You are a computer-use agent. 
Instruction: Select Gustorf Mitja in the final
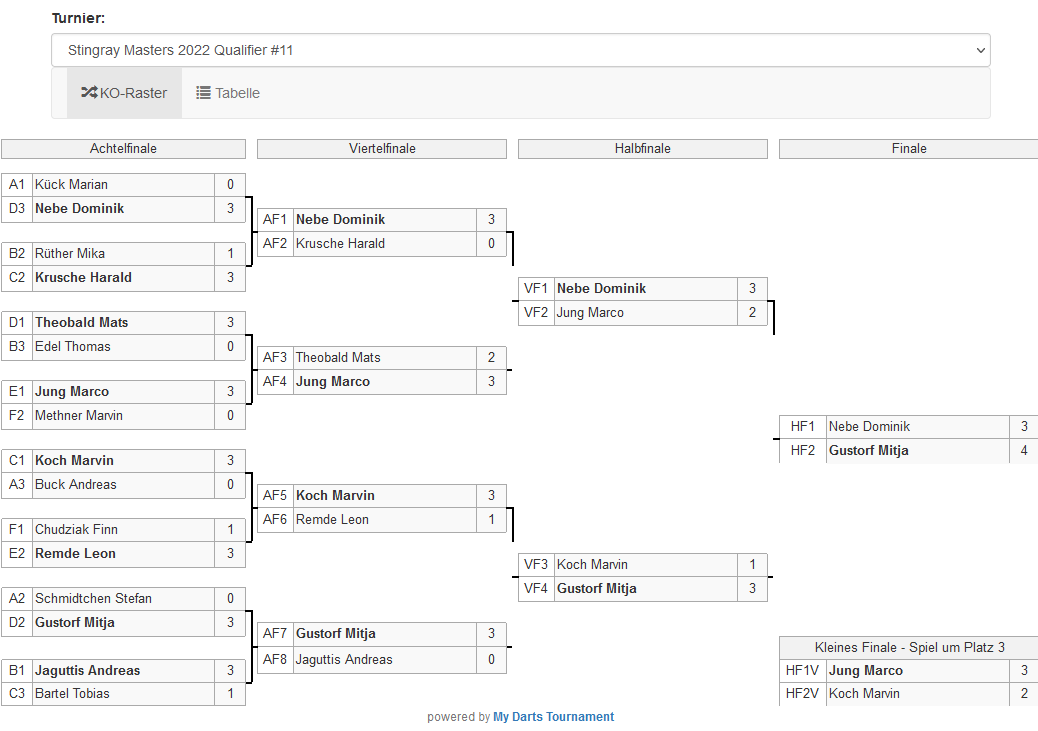868,451
